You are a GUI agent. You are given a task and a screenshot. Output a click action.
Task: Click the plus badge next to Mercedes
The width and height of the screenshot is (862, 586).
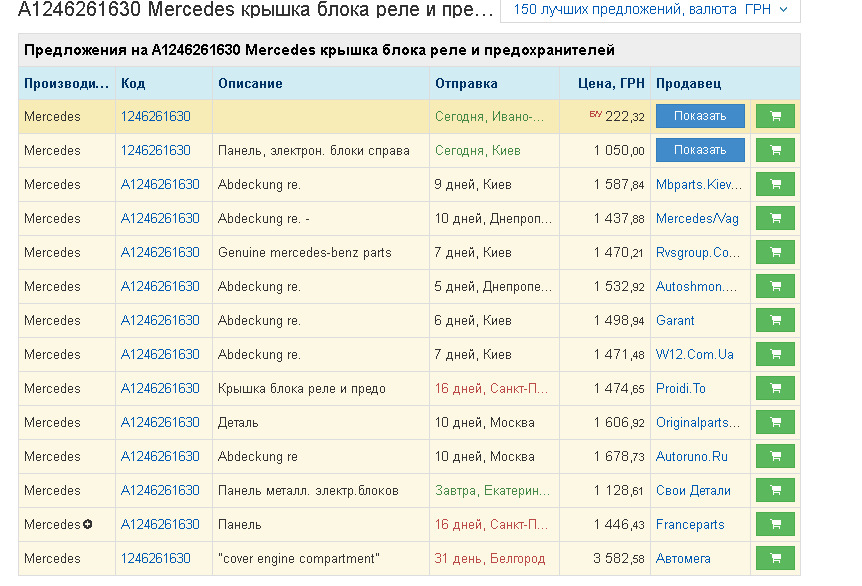point(87,524)
